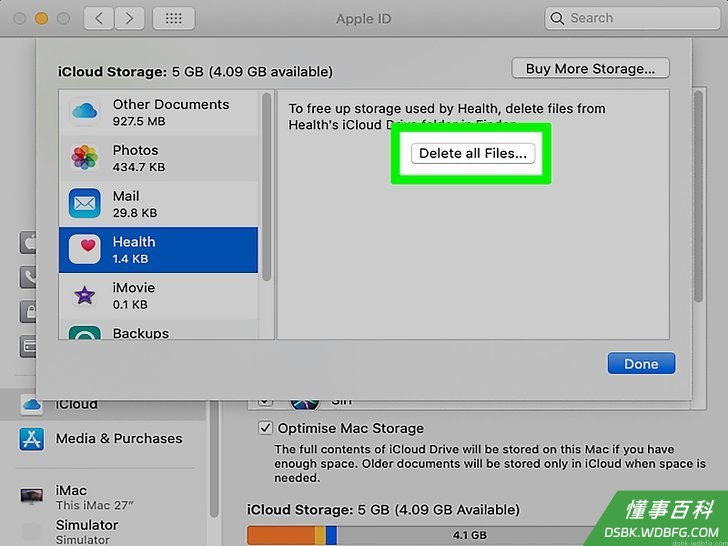Select the Backups row
The width and height of the screenshot is (728, 546).
tap(158, 330)
